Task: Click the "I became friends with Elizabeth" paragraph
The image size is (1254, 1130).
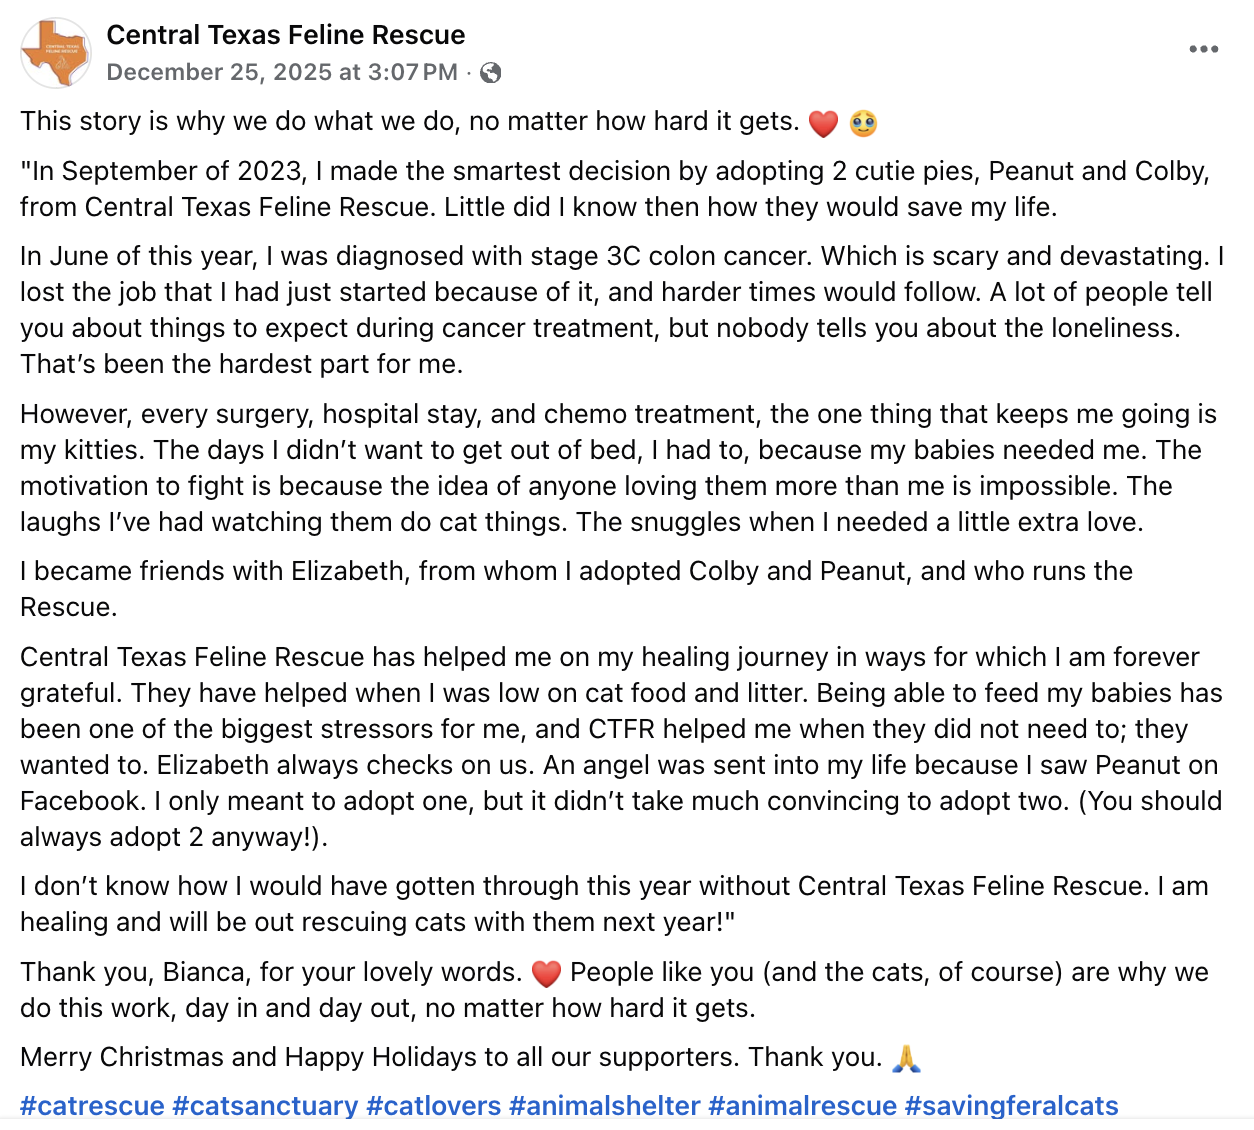Action: 575,589
